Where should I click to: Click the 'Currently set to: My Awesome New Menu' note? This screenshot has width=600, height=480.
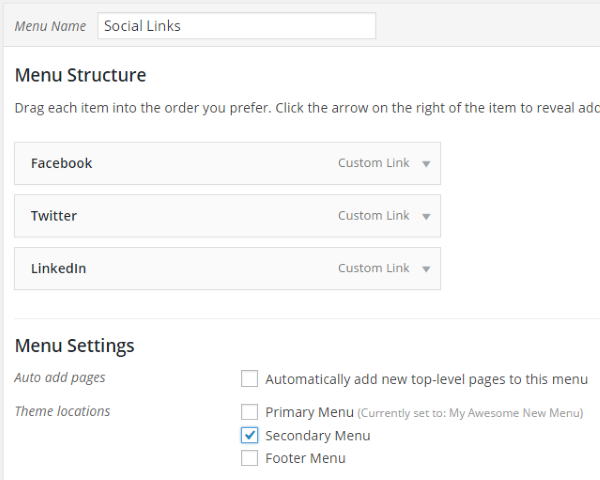(470, 413)
